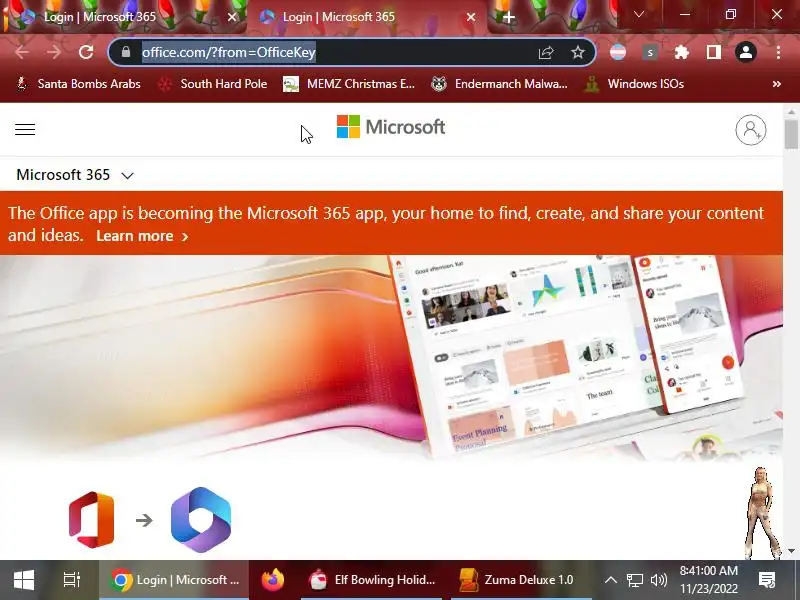Go back with the browser back arrow
800x600 pixels.
pyautogui.click(x=22, y=52)
